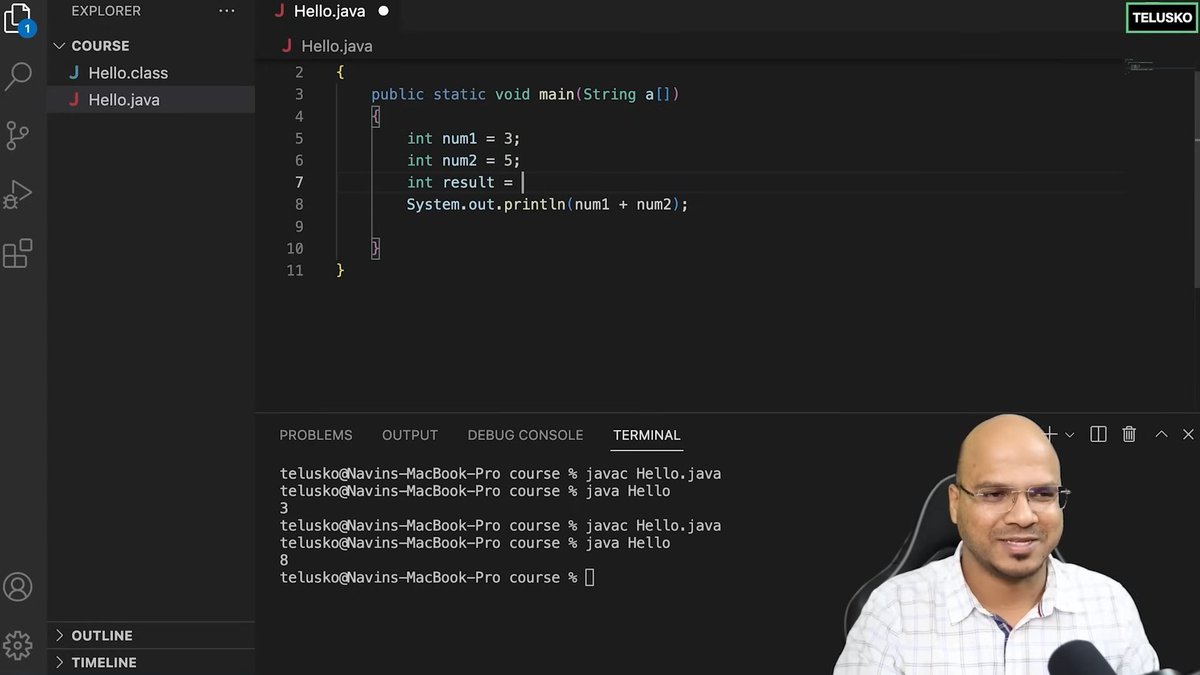Switch to the OUTPUT tab

(x=410, y=435)
